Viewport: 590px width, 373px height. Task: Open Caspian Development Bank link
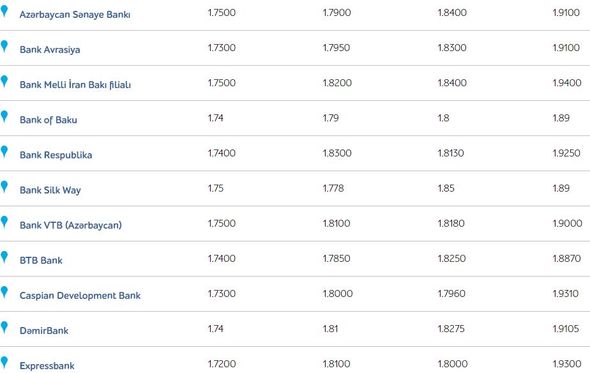tap(80, 295)
